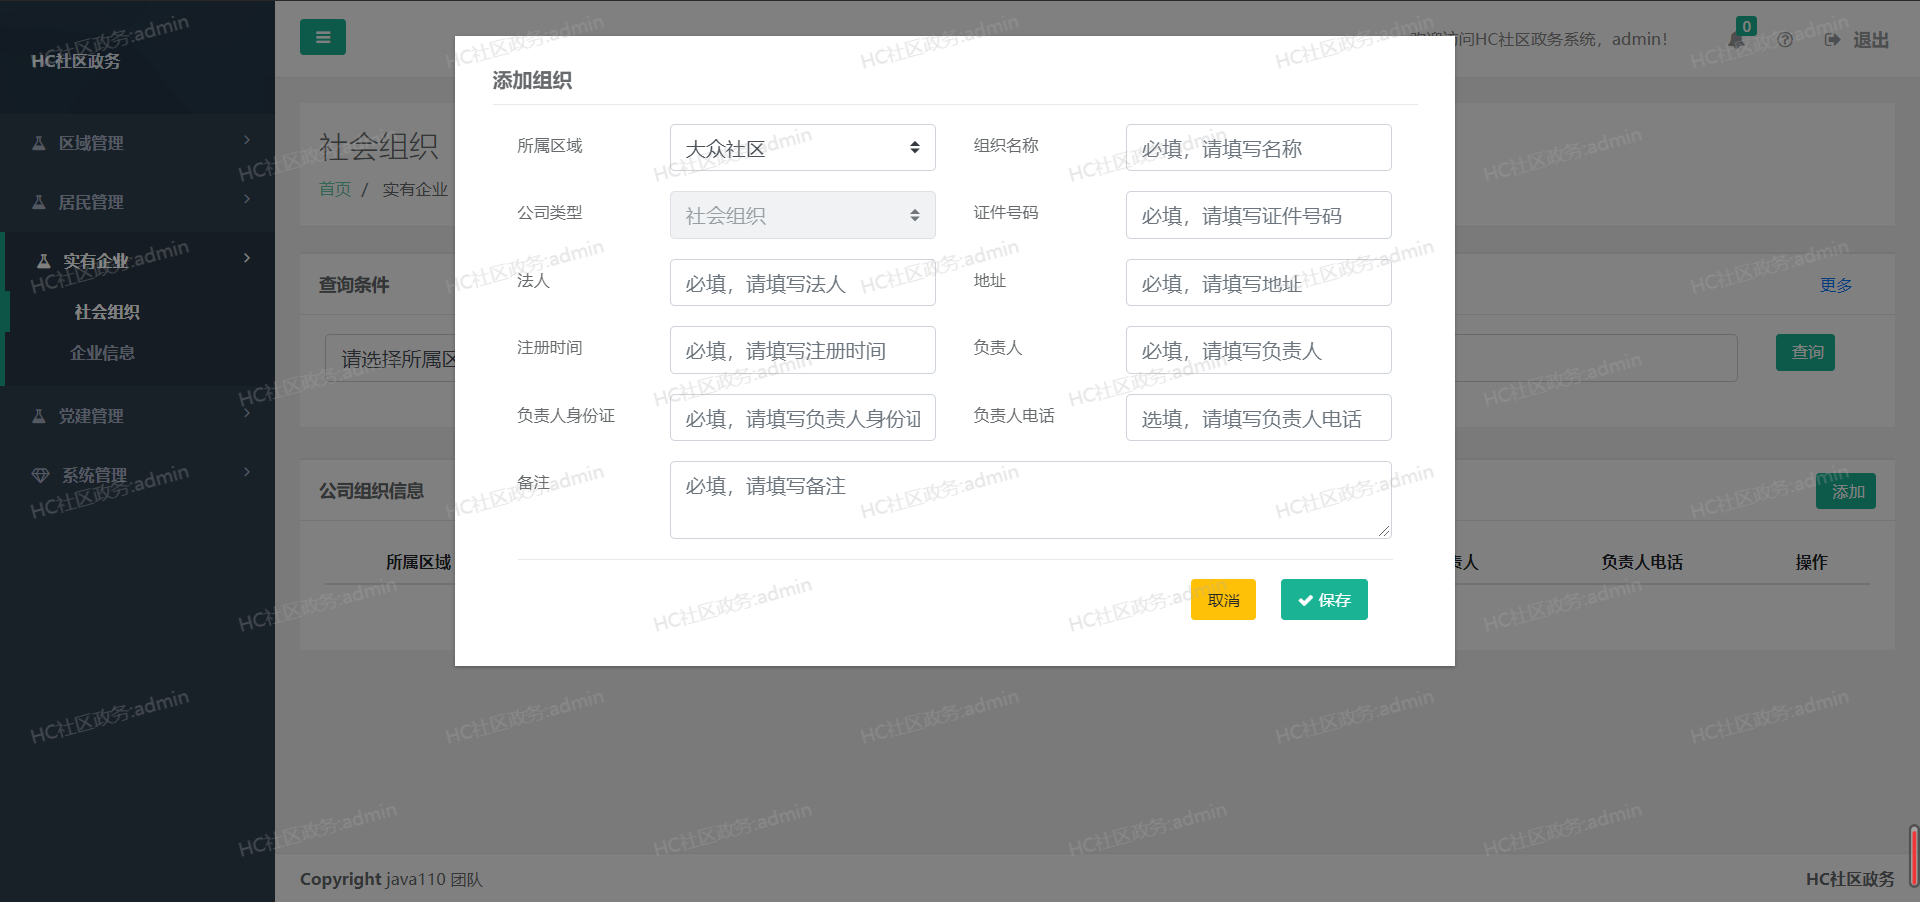Viewport: 1920px width, 902px height.
Task: Click the logout 退出 icon
Action: tap(1832, 40)
